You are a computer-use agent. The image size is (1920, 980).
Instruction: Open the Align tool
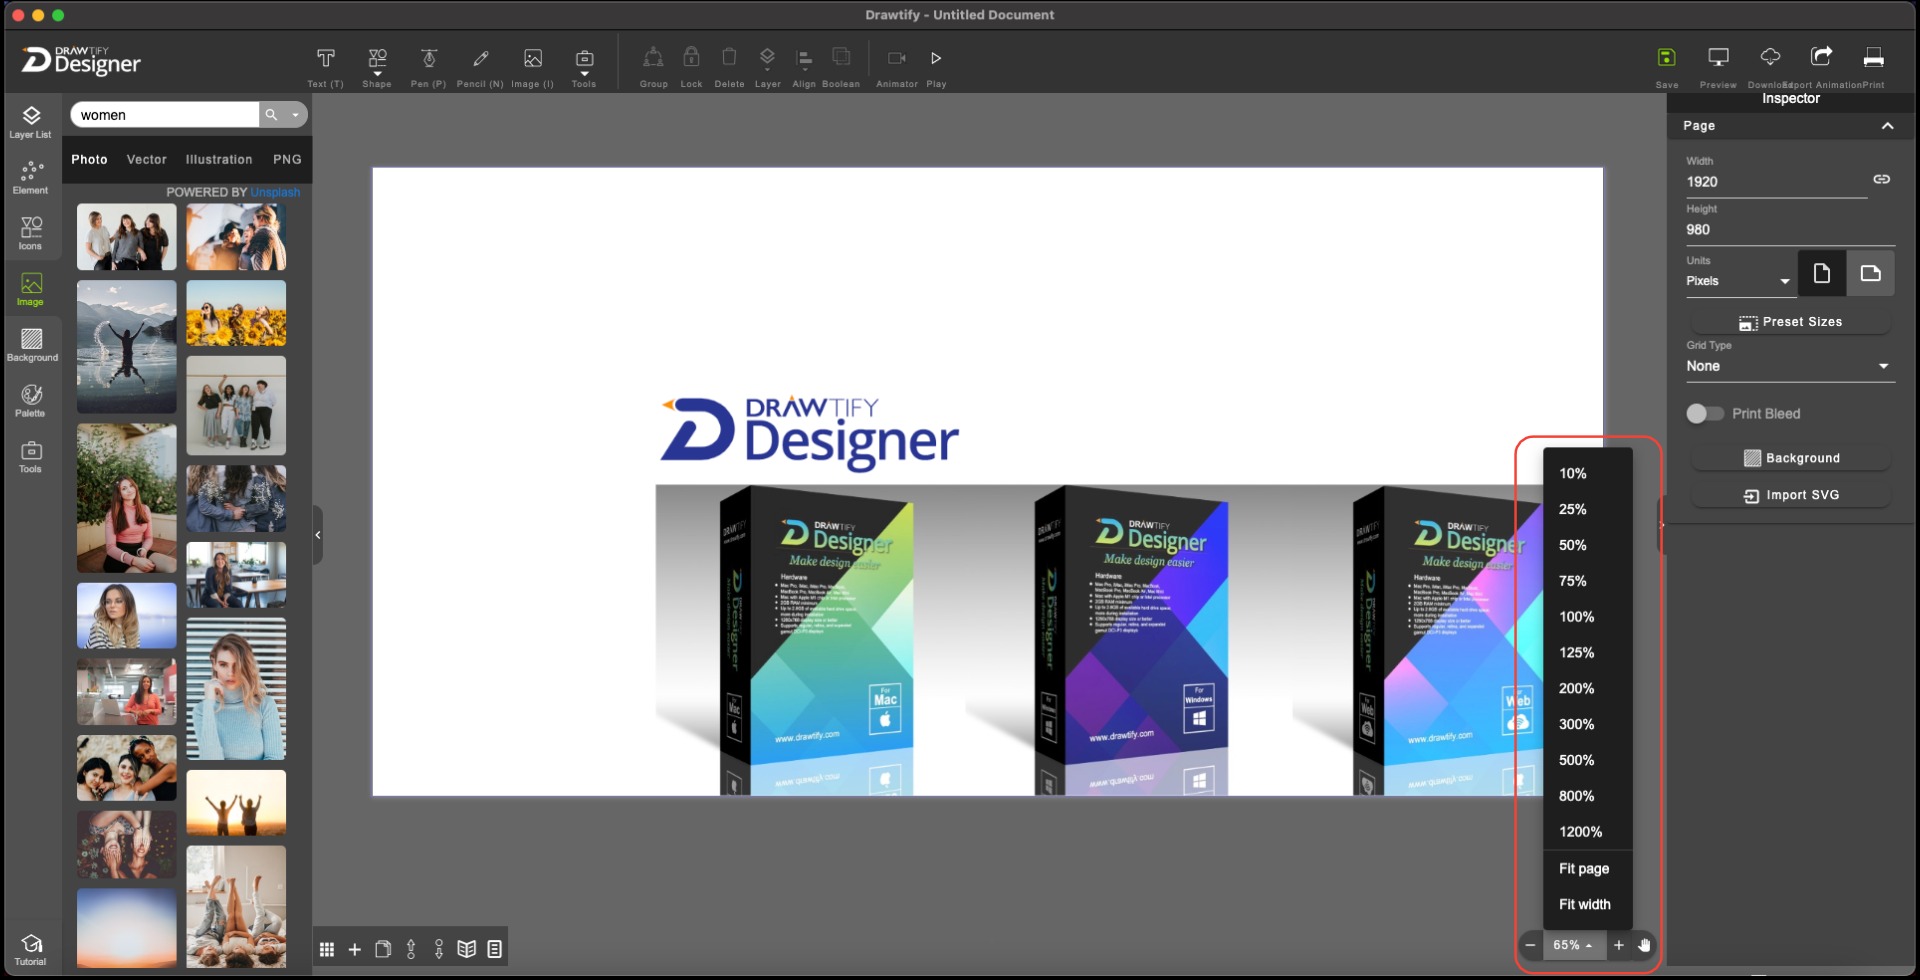click(804, 66)
